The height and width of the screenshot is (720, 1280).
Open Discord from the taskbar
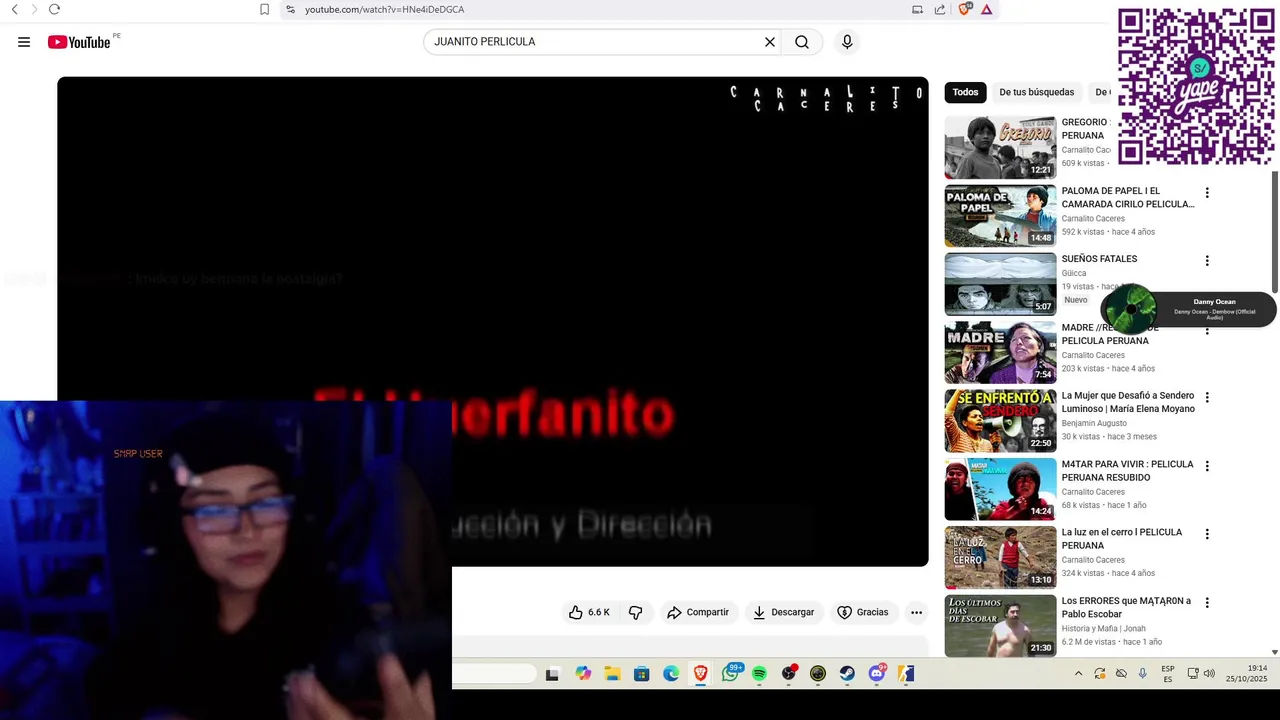tap(877, 674)
